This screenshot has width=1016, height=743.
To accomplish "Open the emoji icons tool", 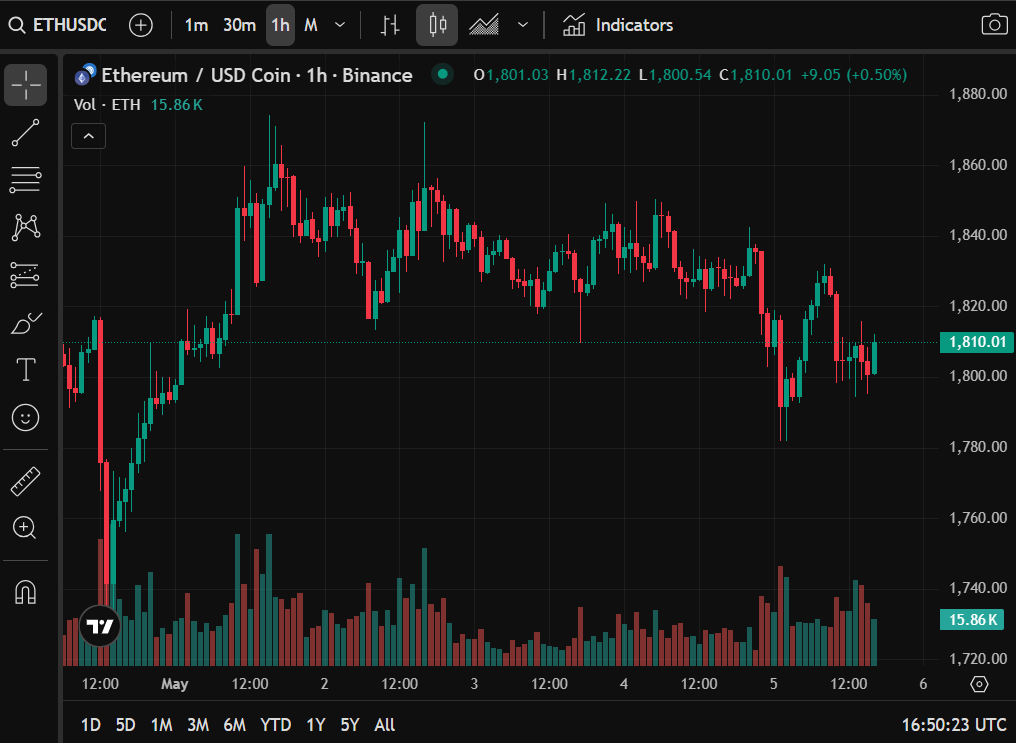I will [26, 418].
